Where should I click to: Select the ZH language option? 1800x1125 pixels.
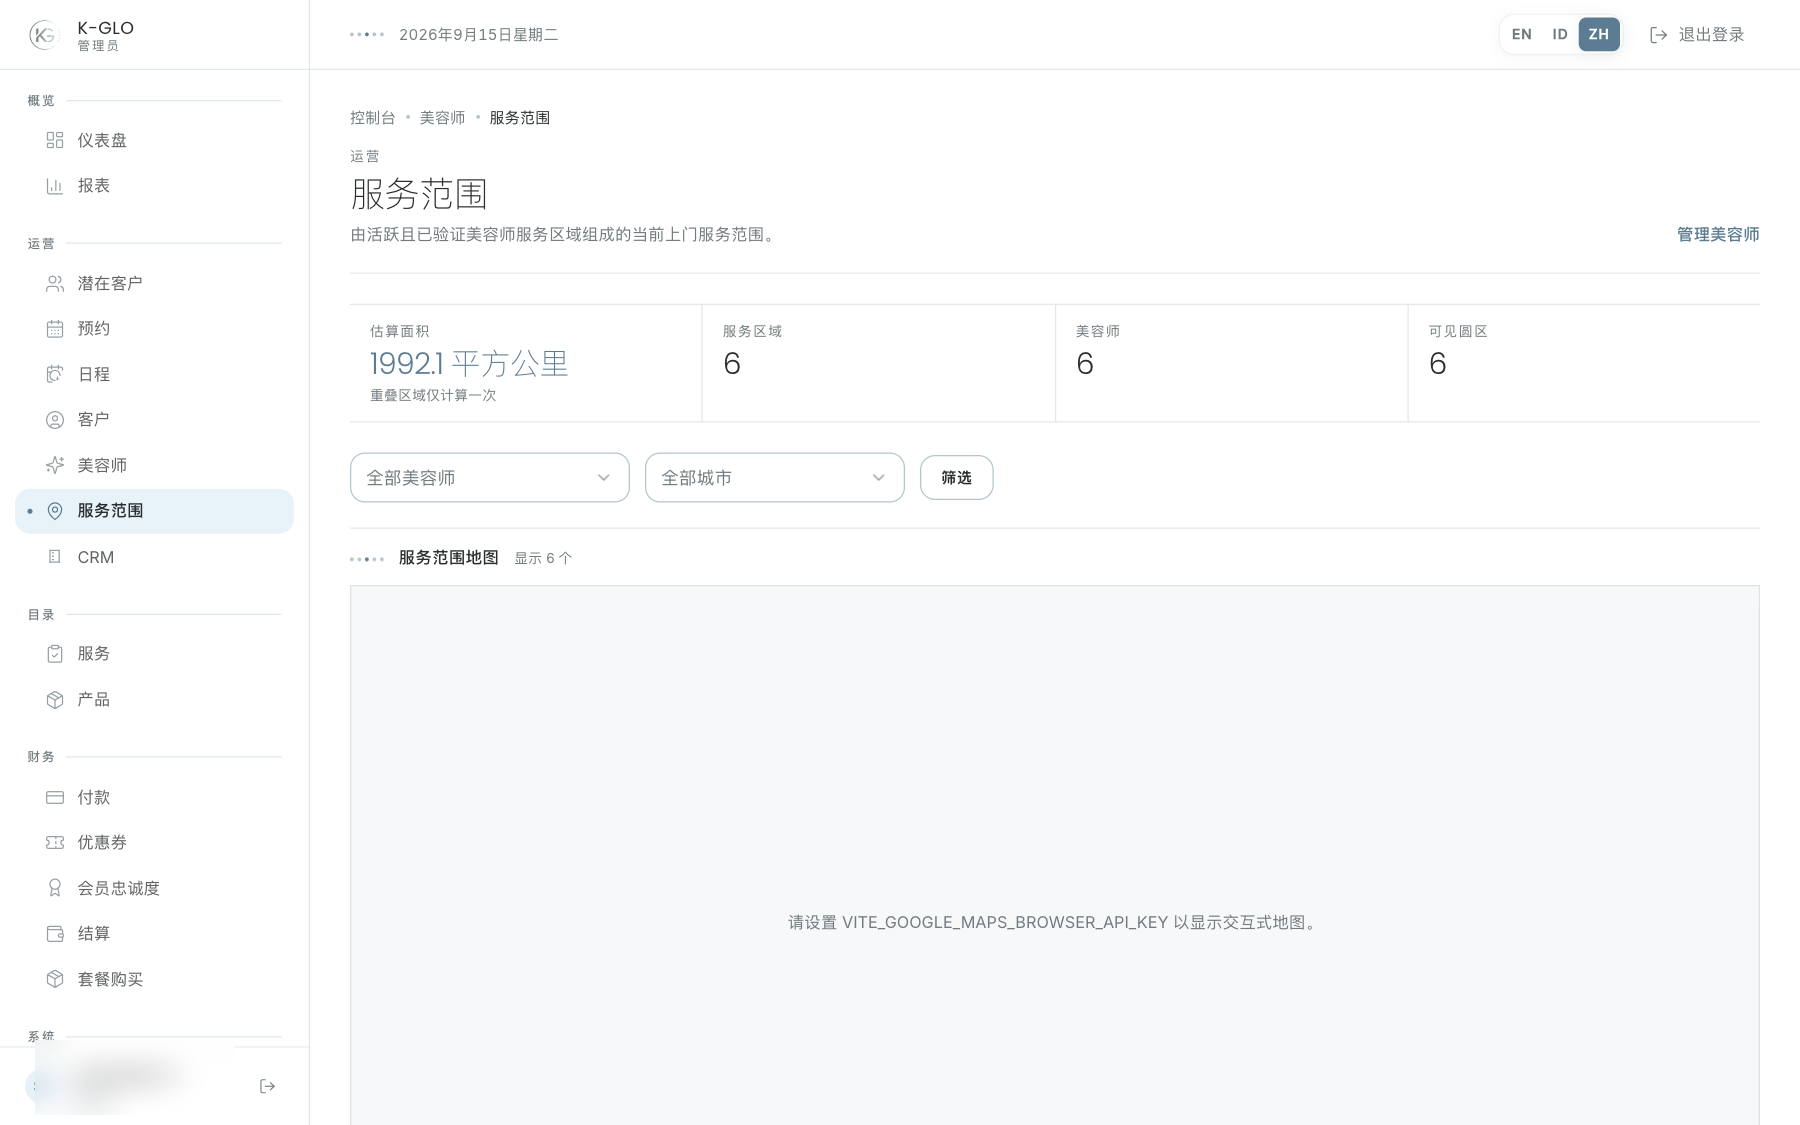pyautogui.click(x=1598, y=34)
